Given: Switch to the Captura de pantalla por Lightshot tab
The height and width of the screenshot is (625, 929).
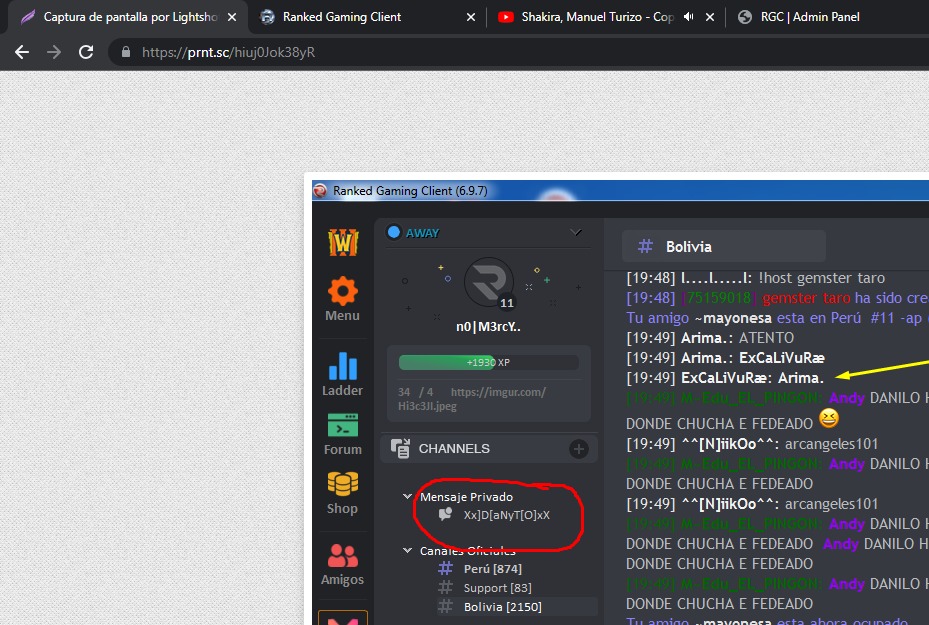Looking at the screenshot, I should [x=130, y=17].
